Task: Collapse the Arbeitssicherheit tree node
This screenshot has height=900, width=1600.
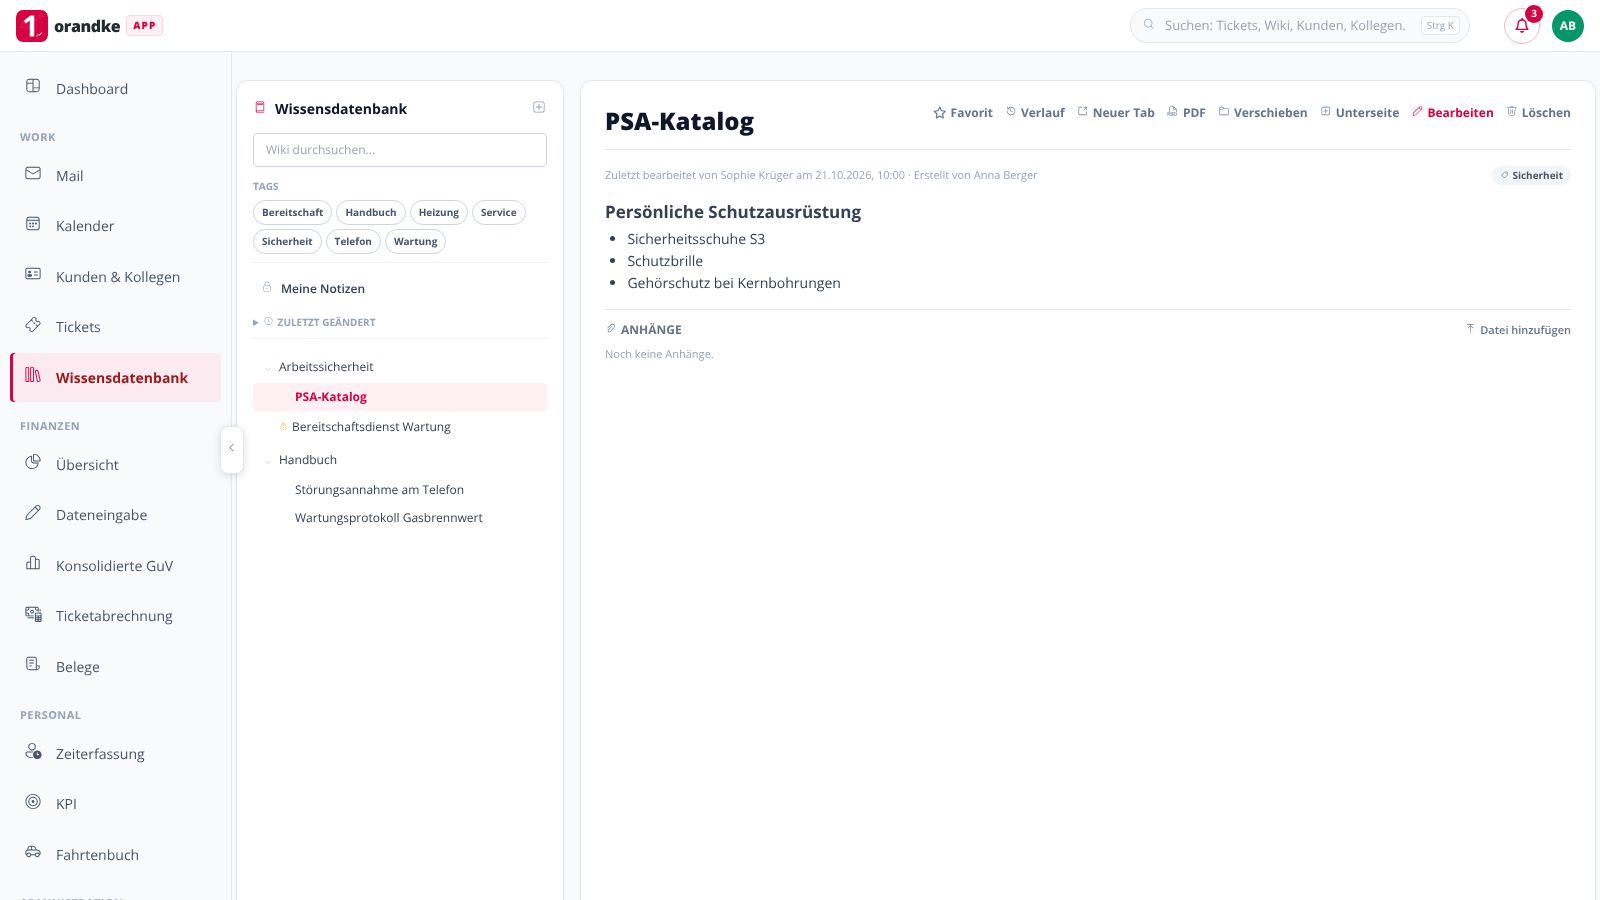Action: pos(268,368)
